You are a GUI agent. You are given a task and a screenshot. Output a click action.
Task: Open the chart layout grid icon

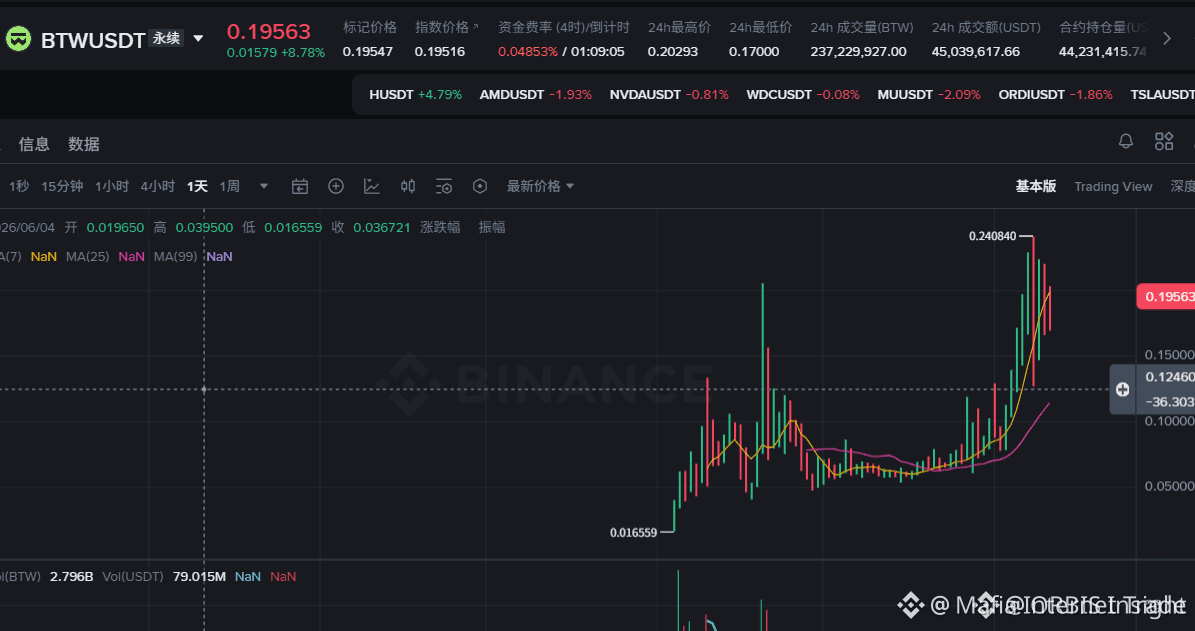tap(1164, 141)
